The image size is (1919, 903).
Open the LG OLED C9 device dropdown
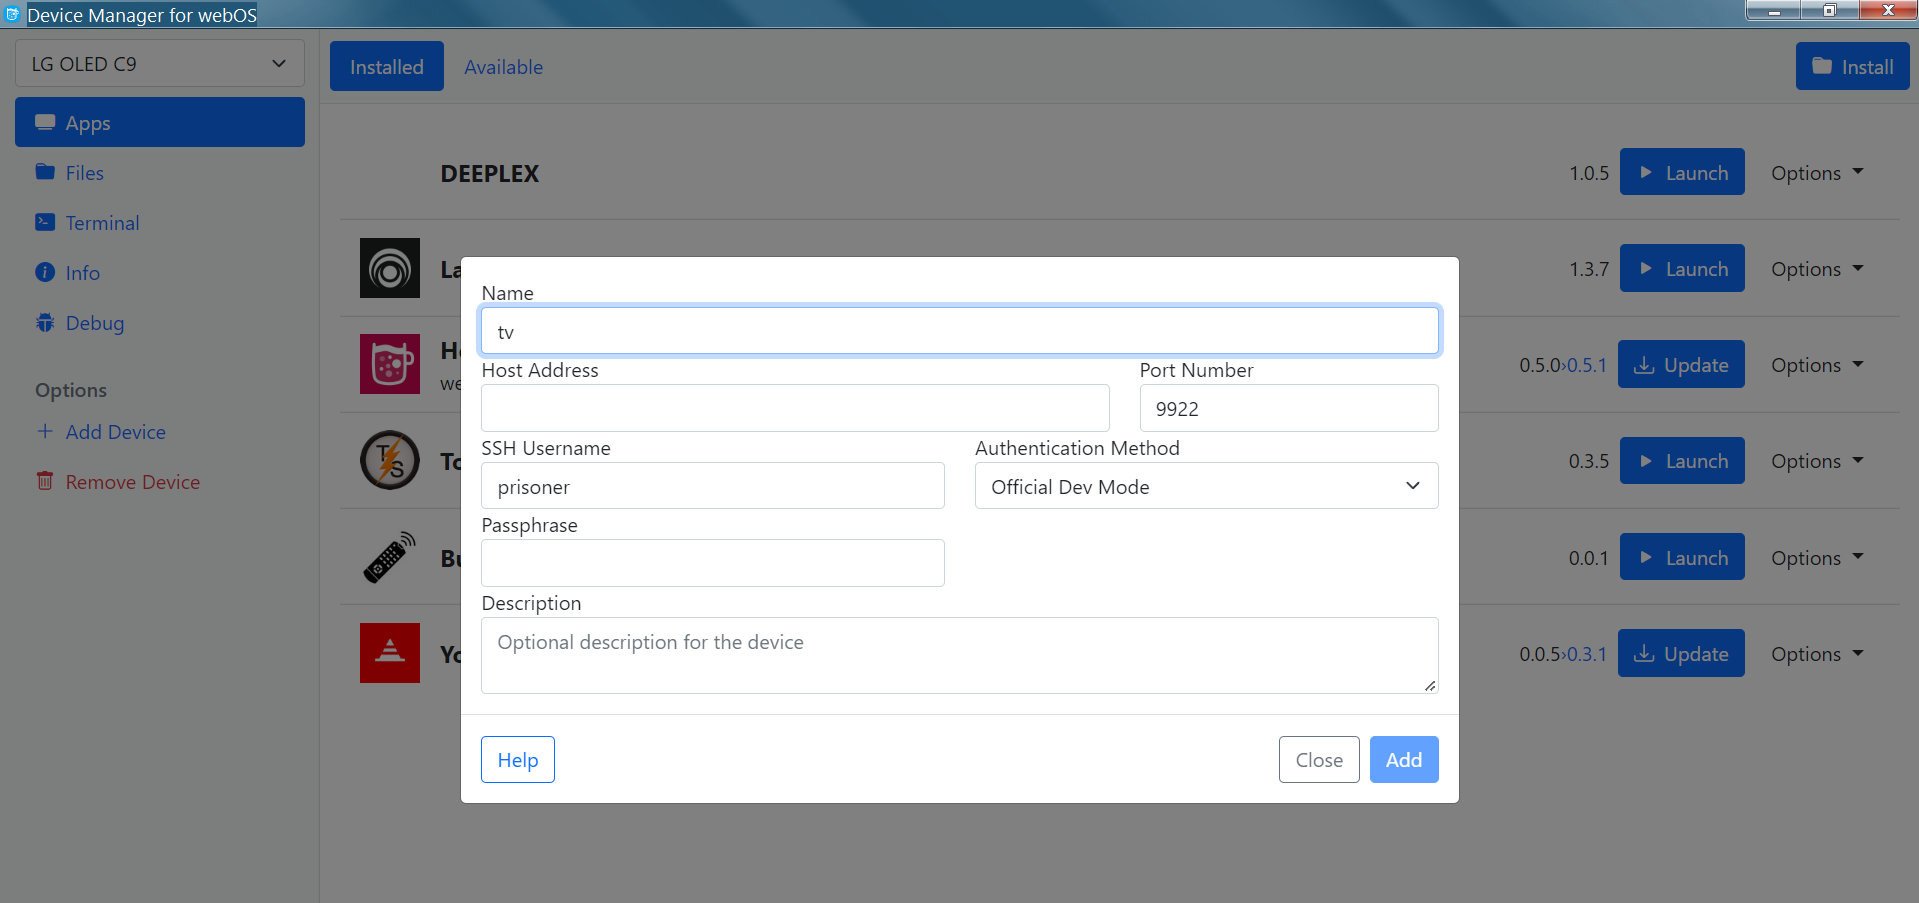coord(160,64)
